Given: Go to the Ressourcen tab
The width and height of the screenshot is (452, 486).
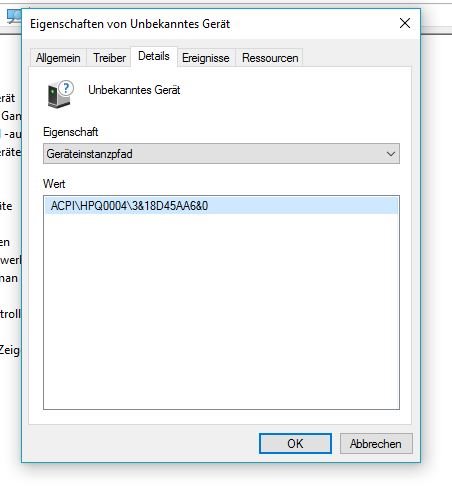Looking at the screenshot, I should pos(270,58).
